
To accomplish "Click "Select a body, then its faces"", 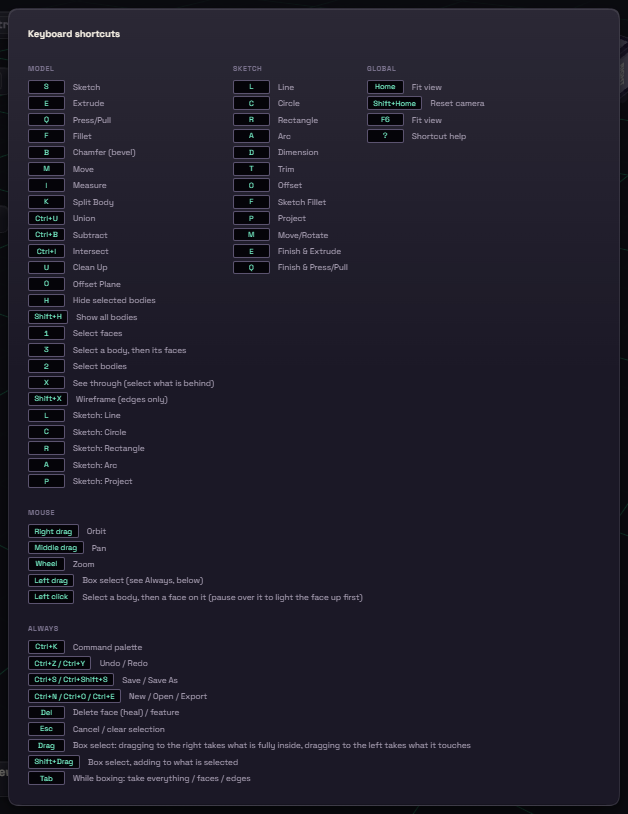I will (129, 350).
